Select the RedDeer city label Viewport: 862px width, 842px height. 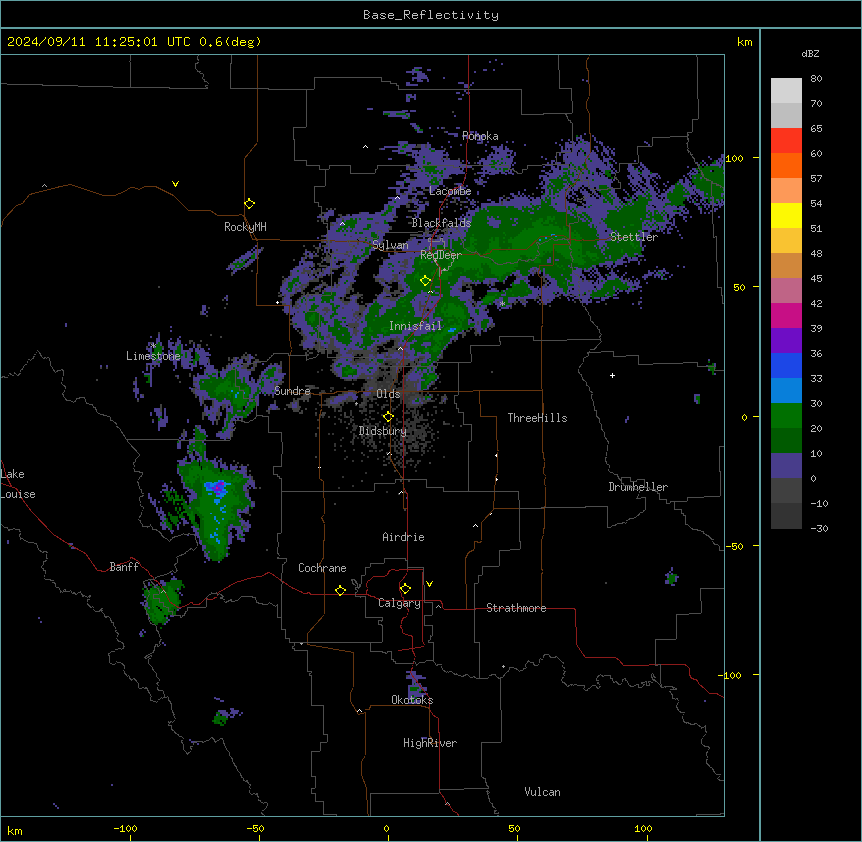tap(441, 255)
